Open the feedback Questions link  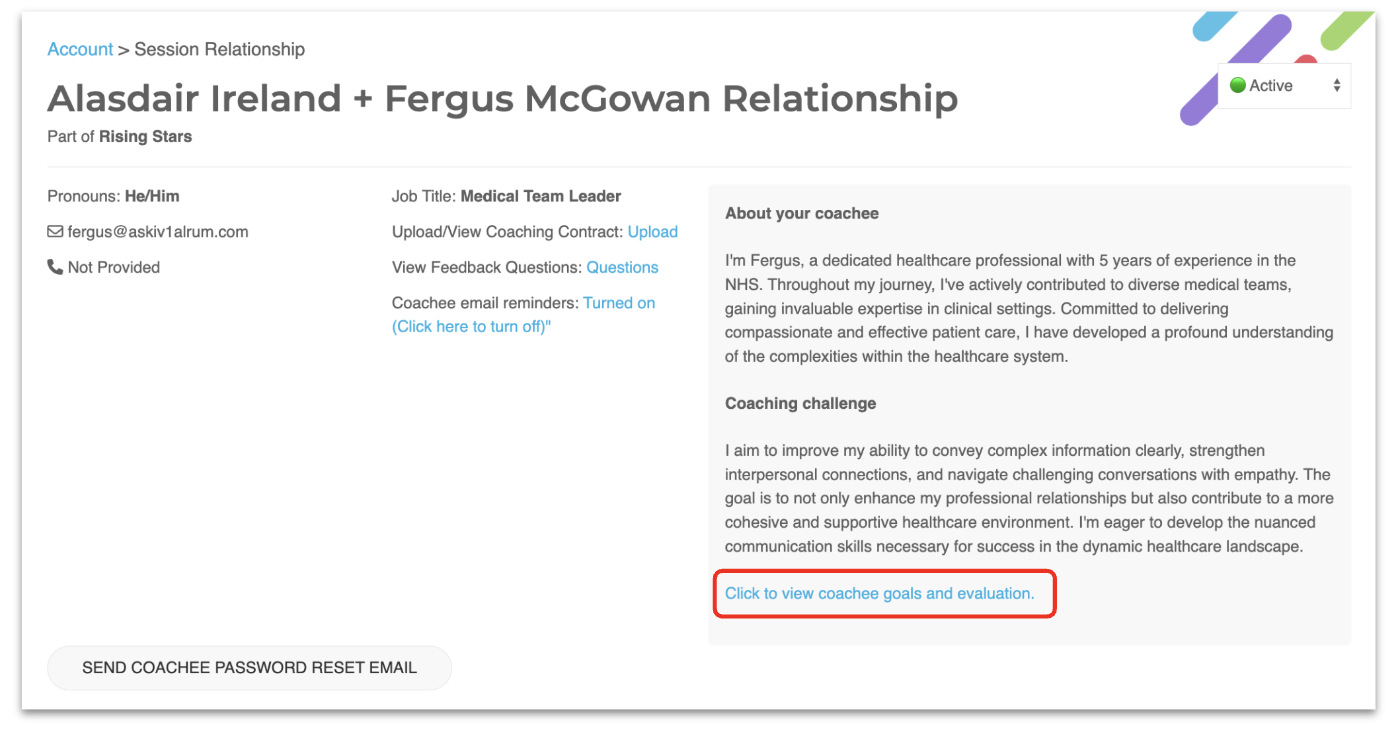(622, 267)
